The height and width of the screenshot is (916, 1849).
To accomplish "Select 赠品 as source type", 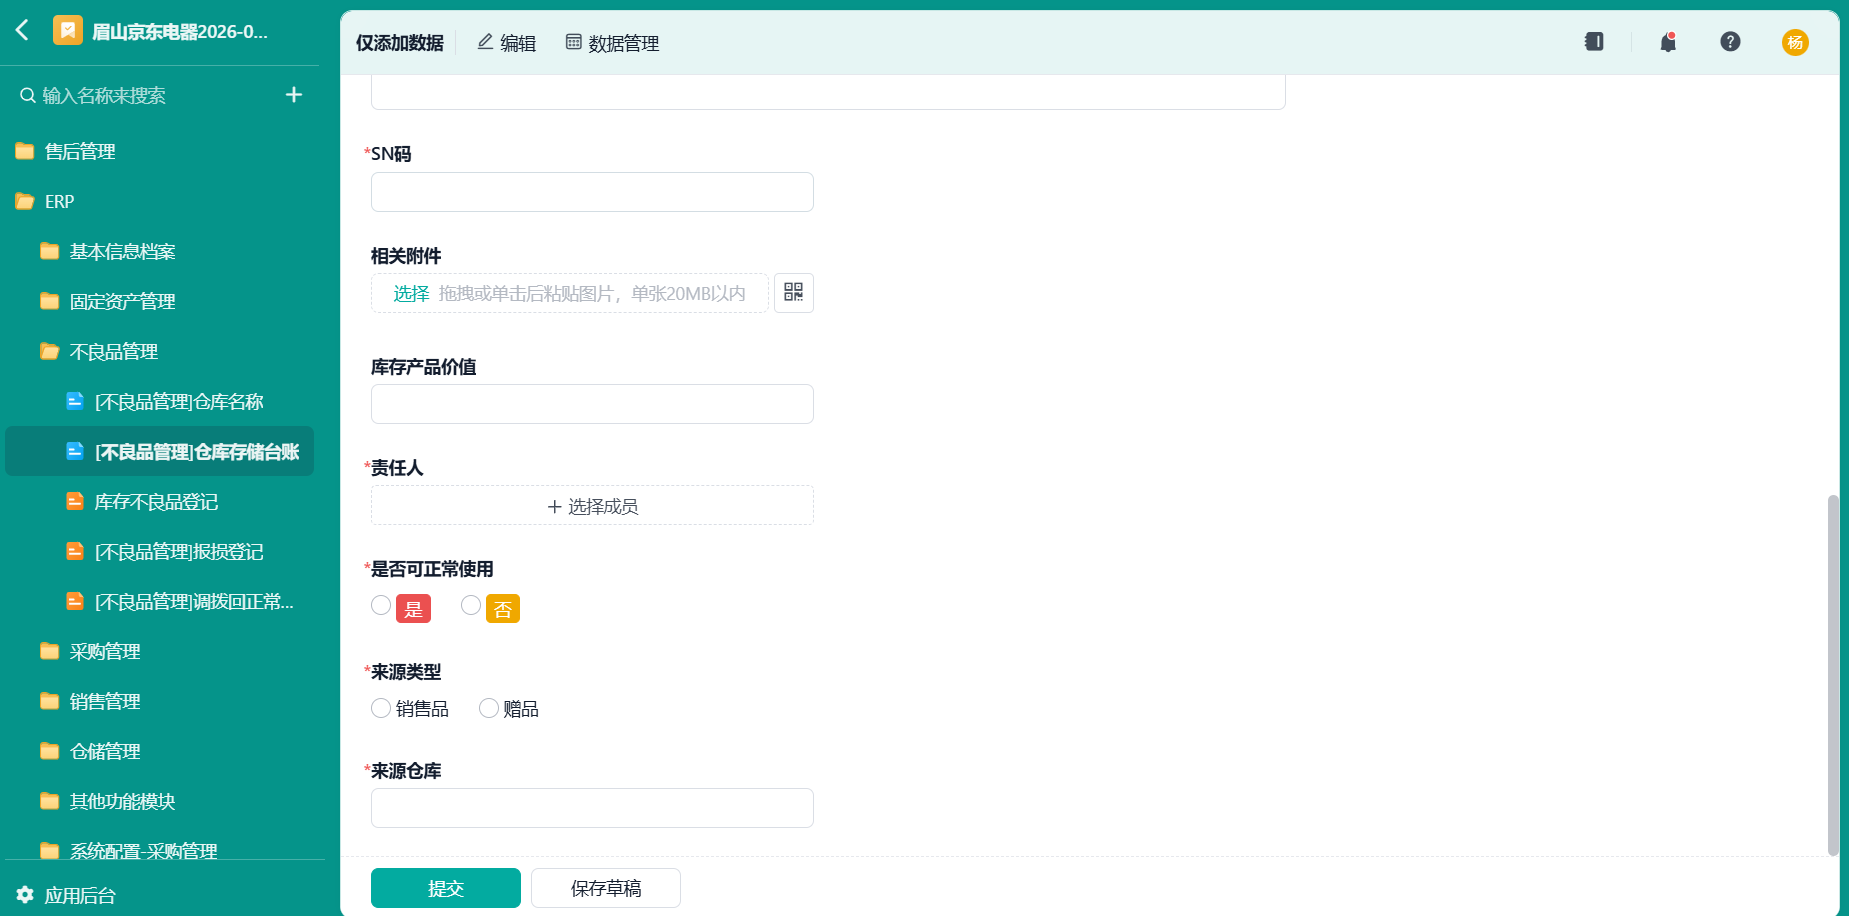I will coord(489,708).
